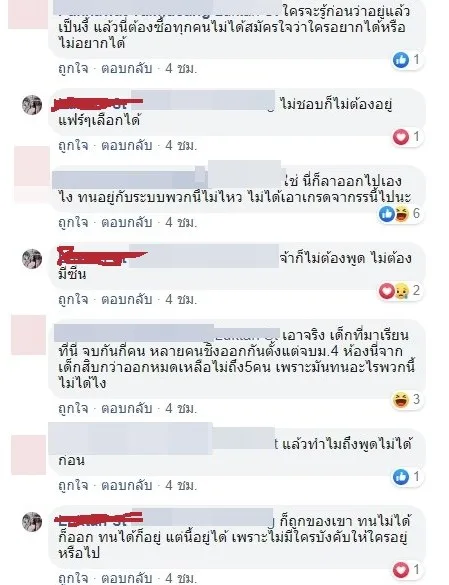The image size is (449, 585).
Task: Open heart reaction on 'แฟร์ๆเลือกได้' comment
Action: [x=401, y=137]
